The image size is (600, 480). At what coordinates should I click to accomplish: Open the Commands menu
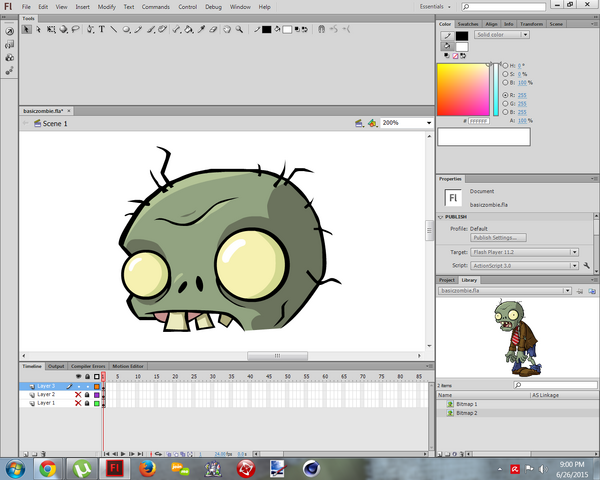click(155, 7)
